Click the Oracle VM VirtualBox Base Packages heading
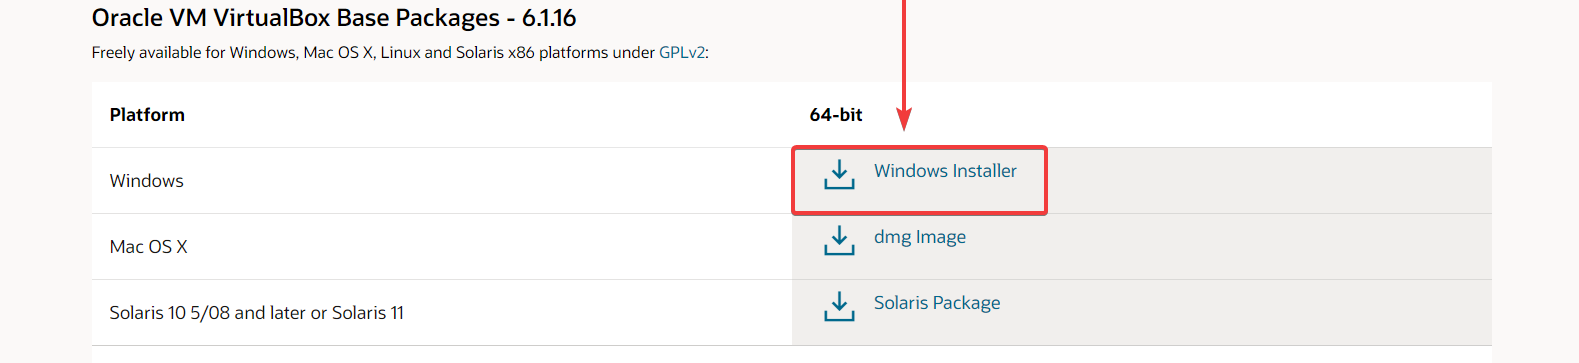The height and width of the screenshot is (363, 1579). coord(296,18)
